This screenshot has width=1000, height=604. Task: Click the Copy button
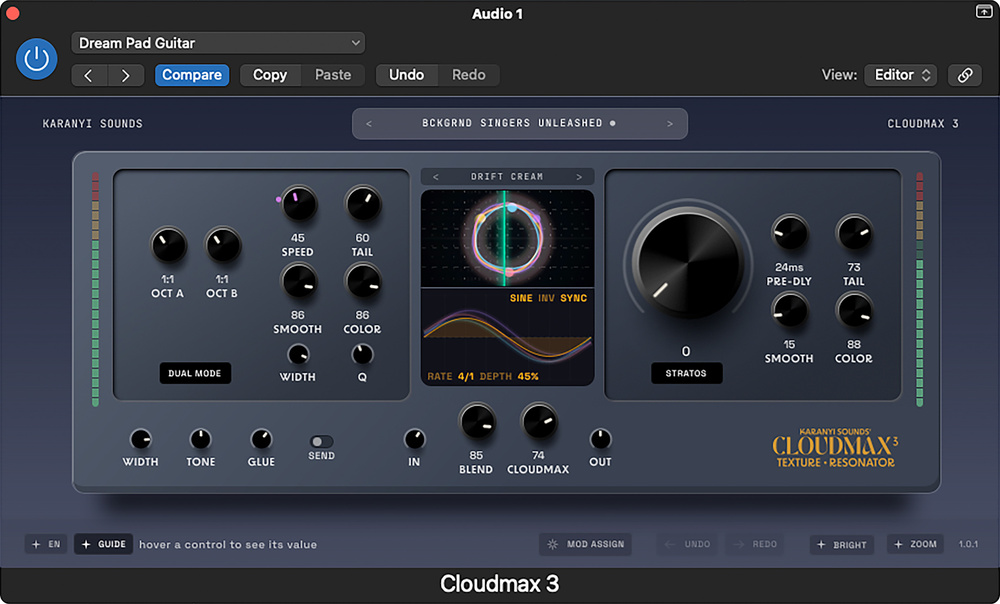coord(270,75)
